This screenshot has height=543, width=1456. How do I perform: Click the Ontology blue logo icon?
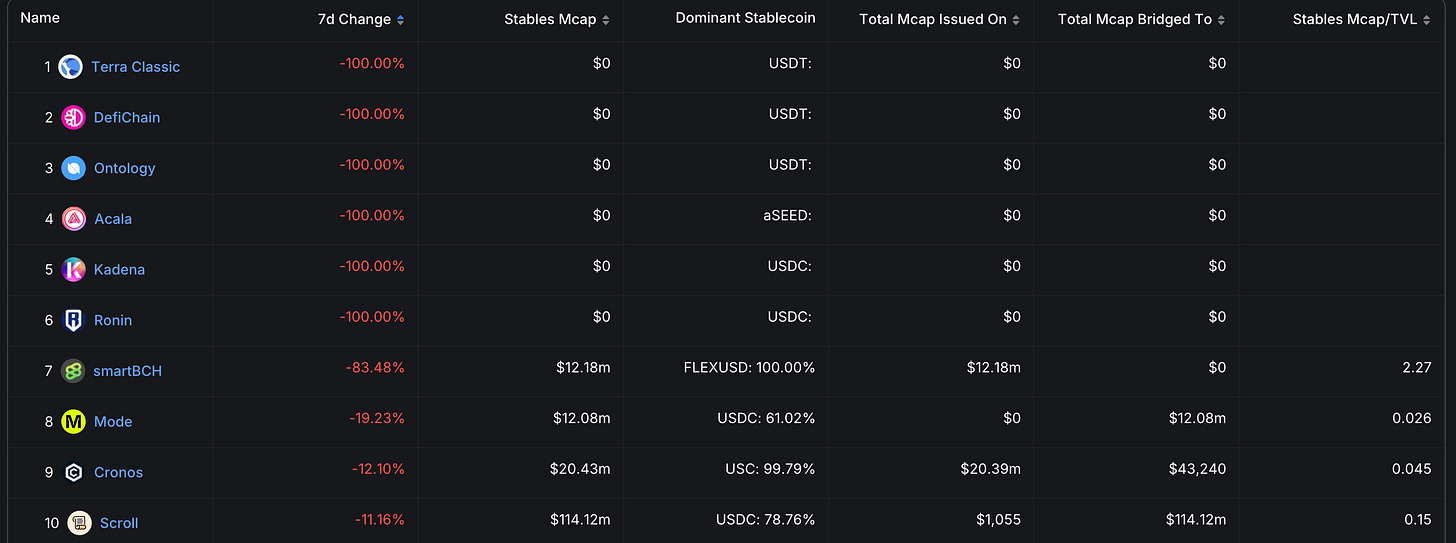click(73, 168)
